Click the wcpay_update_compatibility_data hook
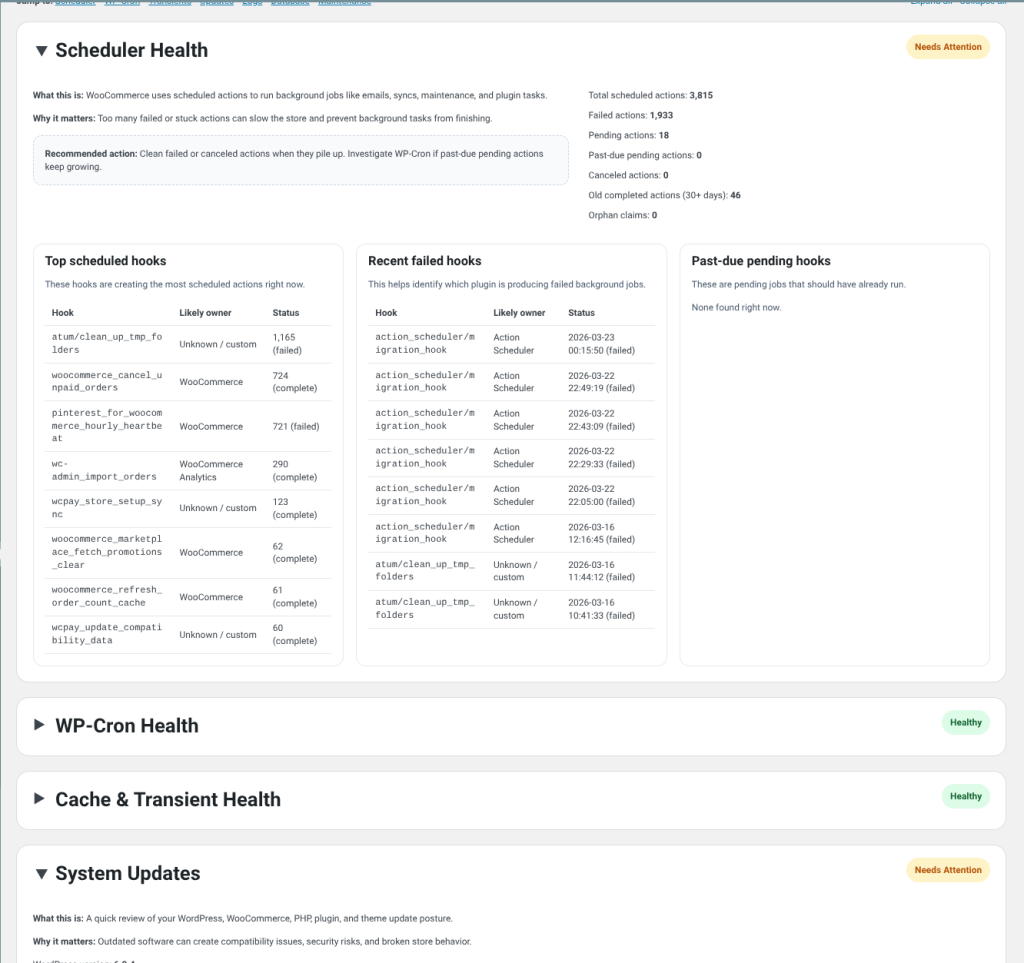 tap(106, 634)
